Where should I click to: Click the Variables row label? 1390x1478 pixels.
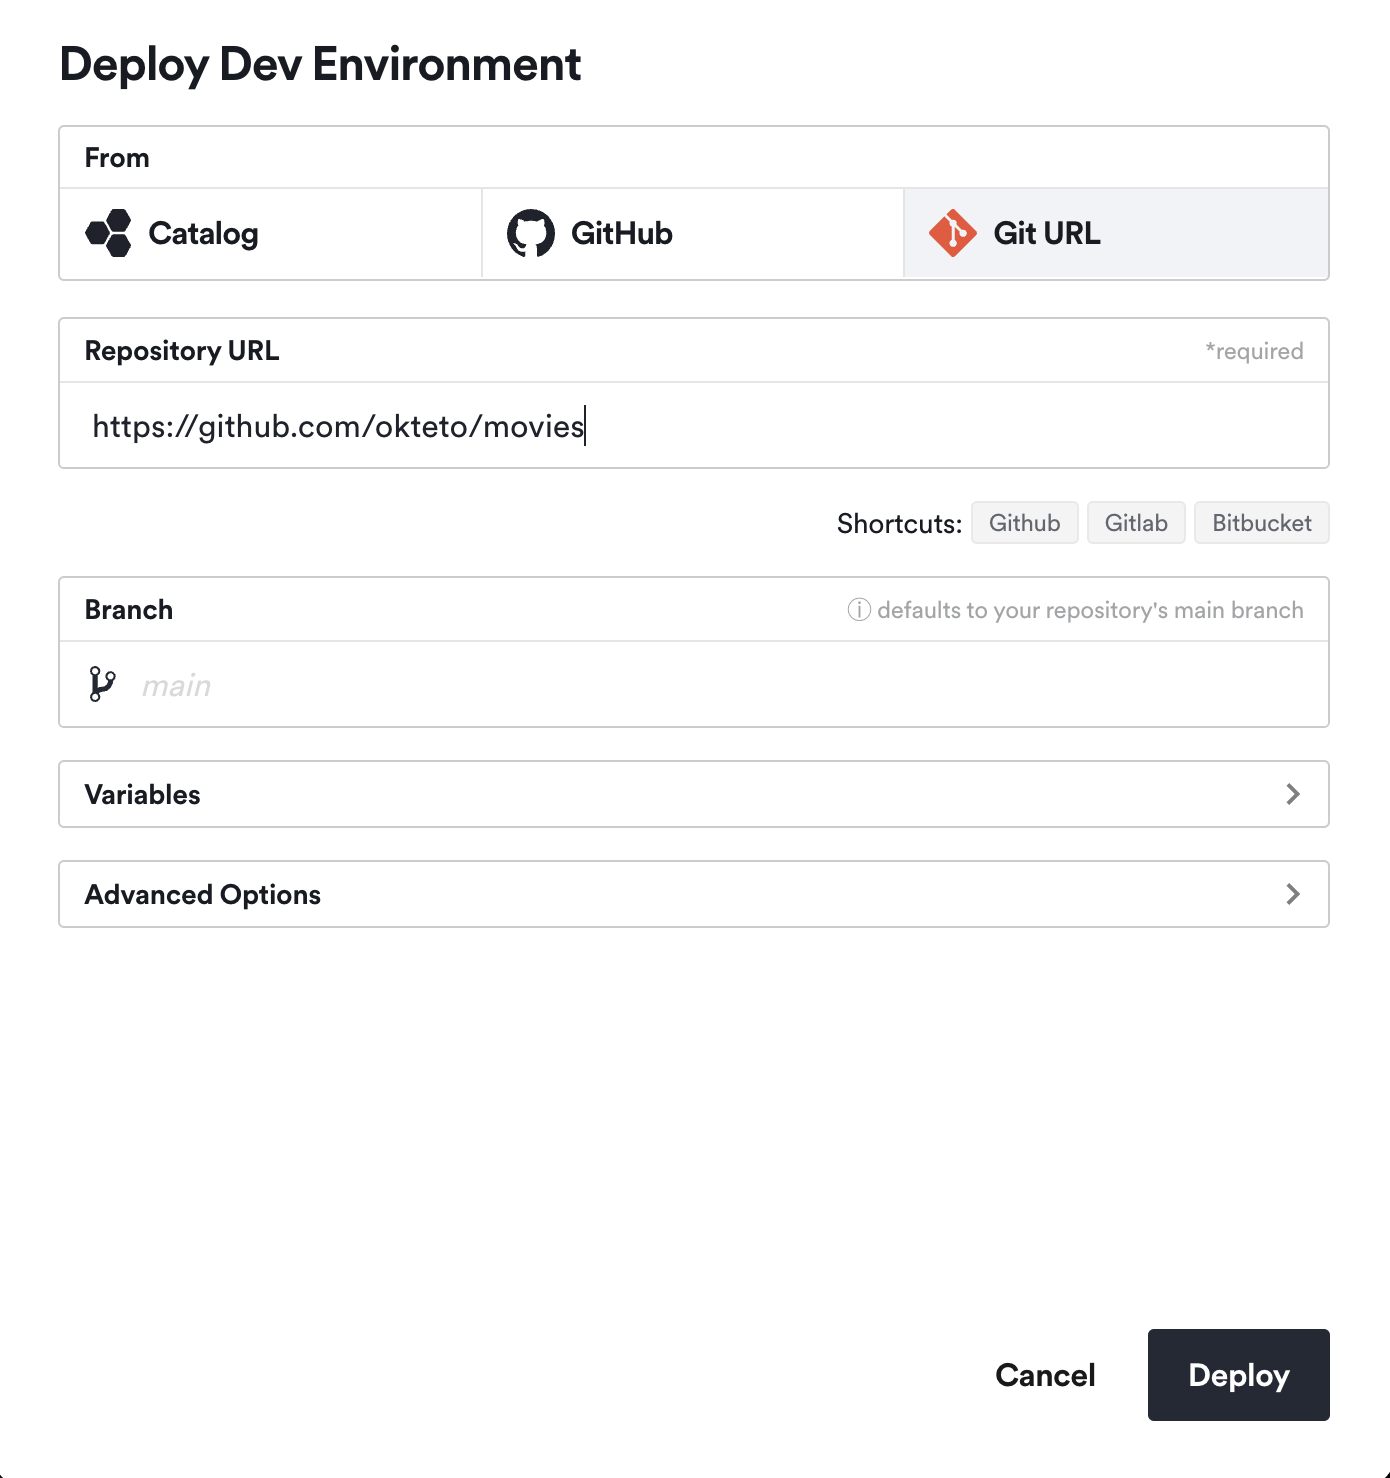point(143,794)
